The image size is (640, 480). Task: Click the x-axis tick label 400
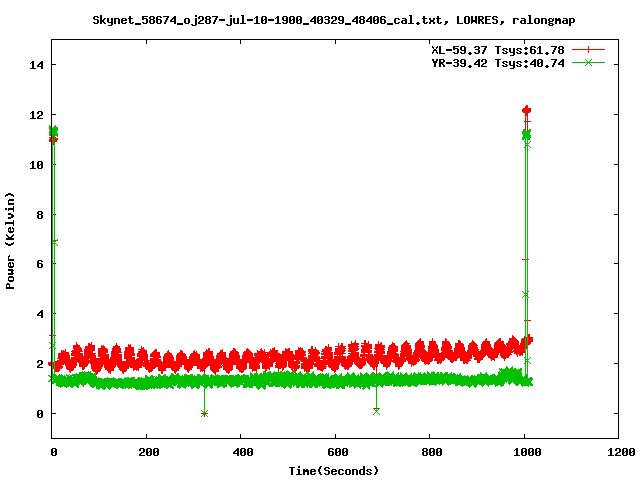coord(243,452)
